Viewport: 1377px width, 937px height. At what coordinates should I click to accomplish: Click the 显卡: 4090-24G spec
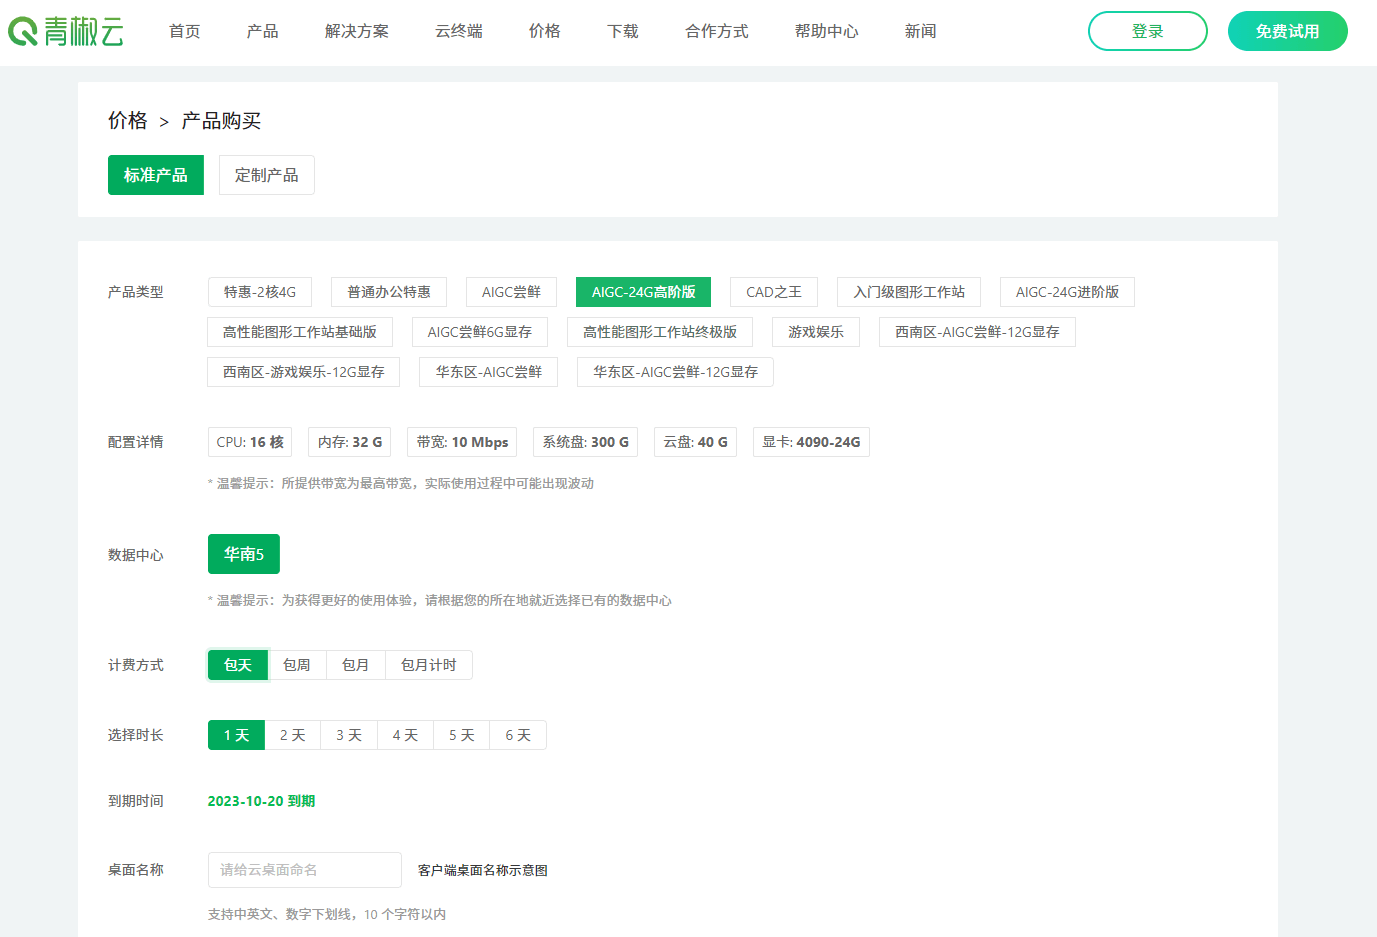click(811, 442)
